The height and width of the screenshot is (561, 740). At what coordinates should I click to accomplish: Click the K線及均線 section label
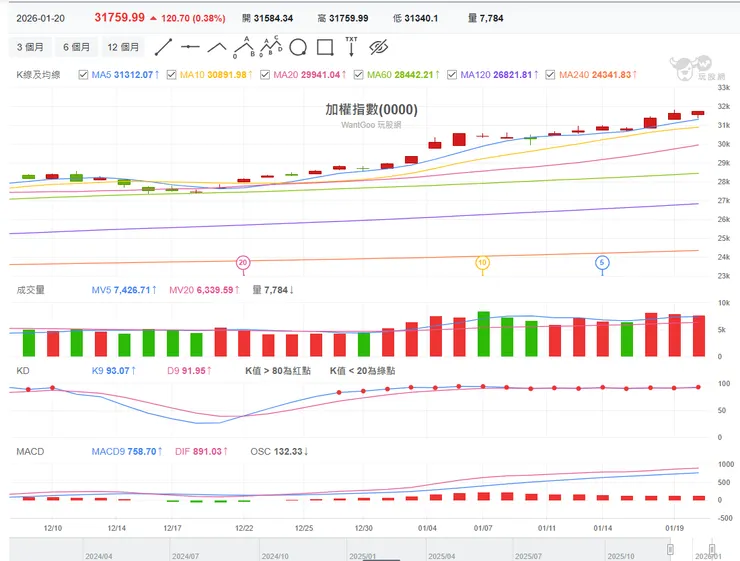point(38,75)
